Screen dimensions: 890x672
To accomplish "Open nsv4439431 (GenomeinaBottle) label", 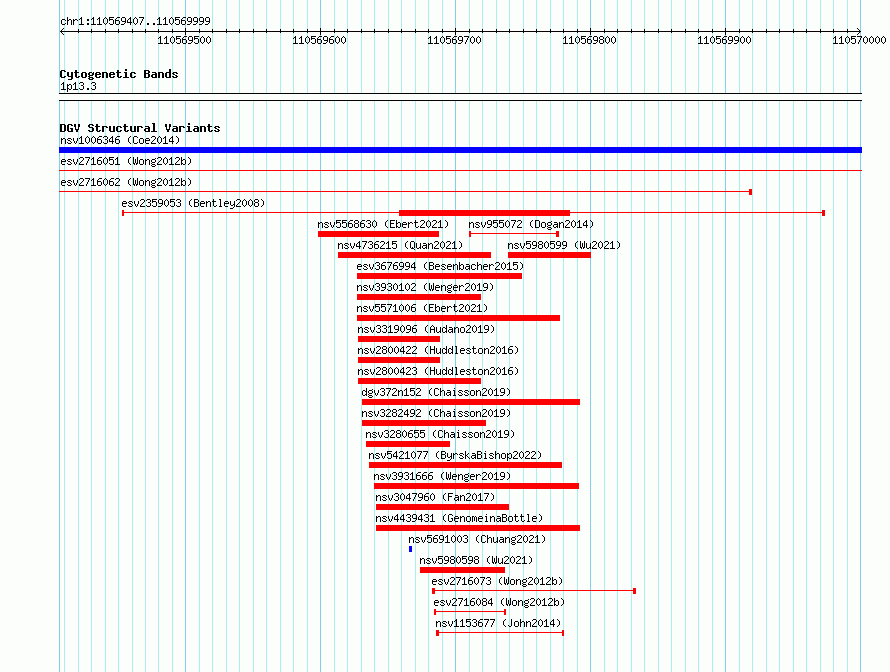I will (459, 518).
